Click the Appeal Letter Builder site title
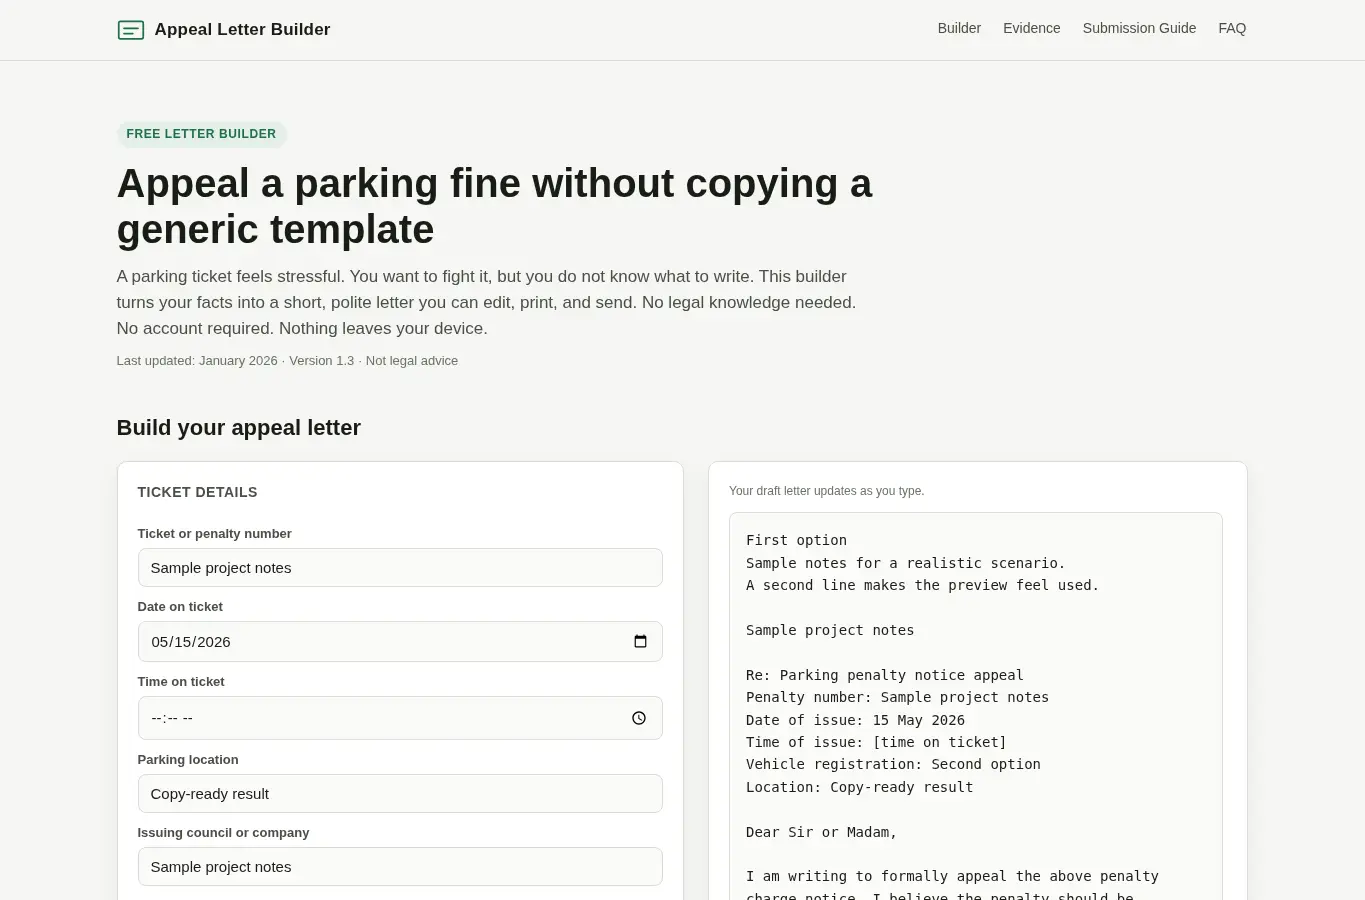 pos(242,29)
